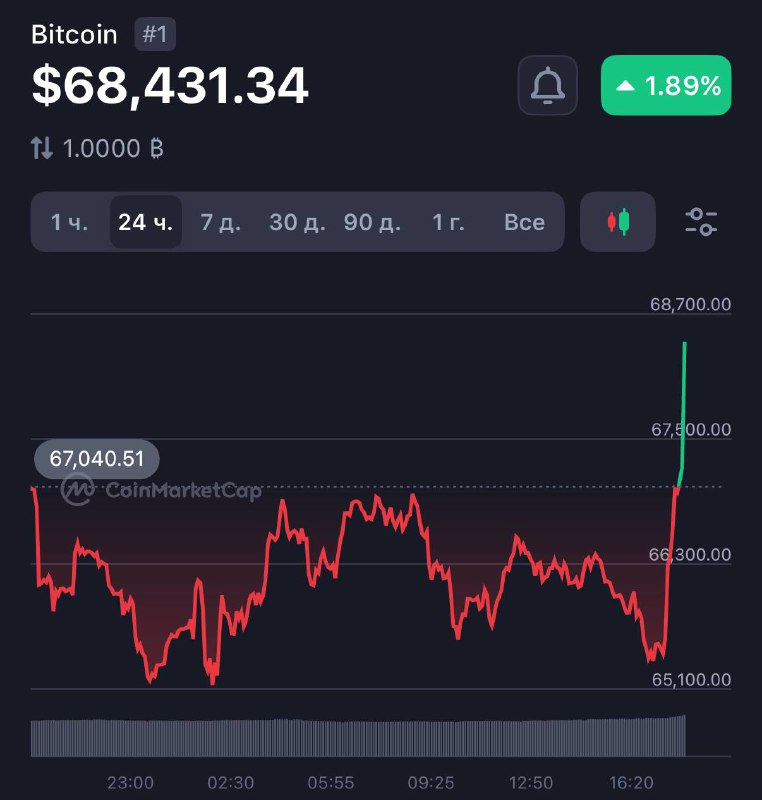
Task: Switch chart to 30 д. range
Action: coord(297,222)
